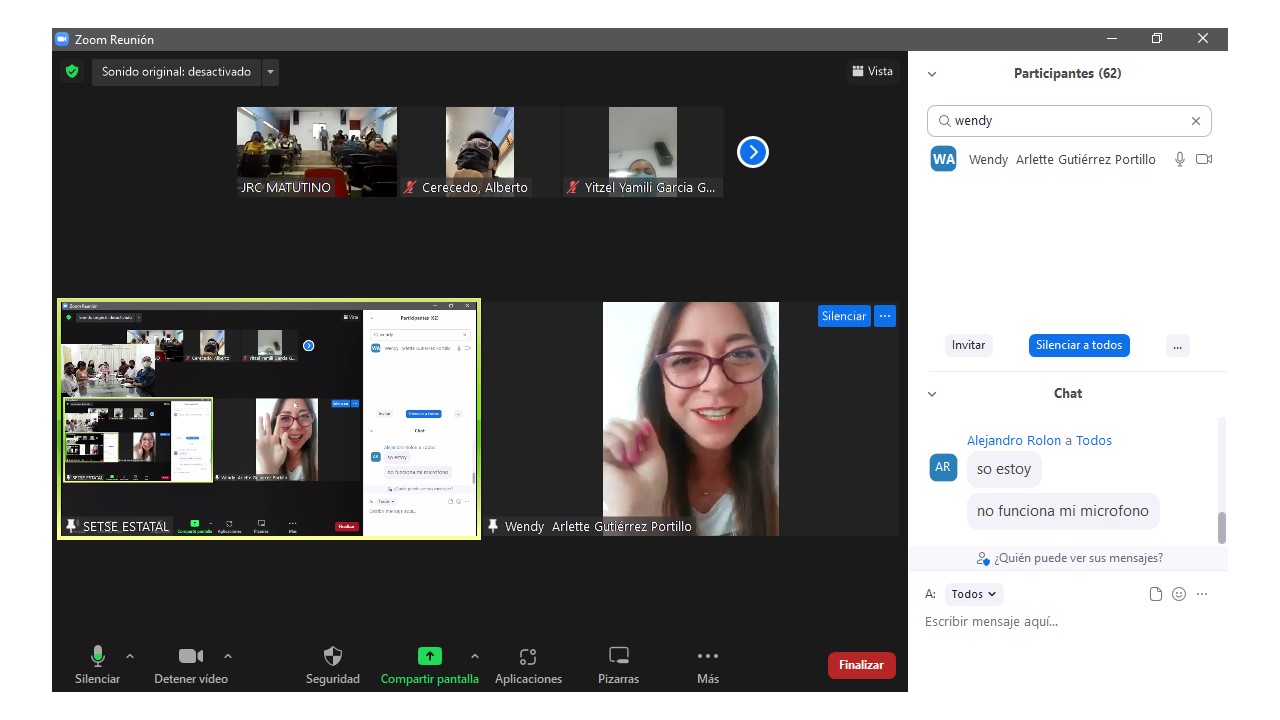This screenshot has width=1280, height=720.
Task: Expand the Sonido original dropdown arrow
Action: click(270, 72)
